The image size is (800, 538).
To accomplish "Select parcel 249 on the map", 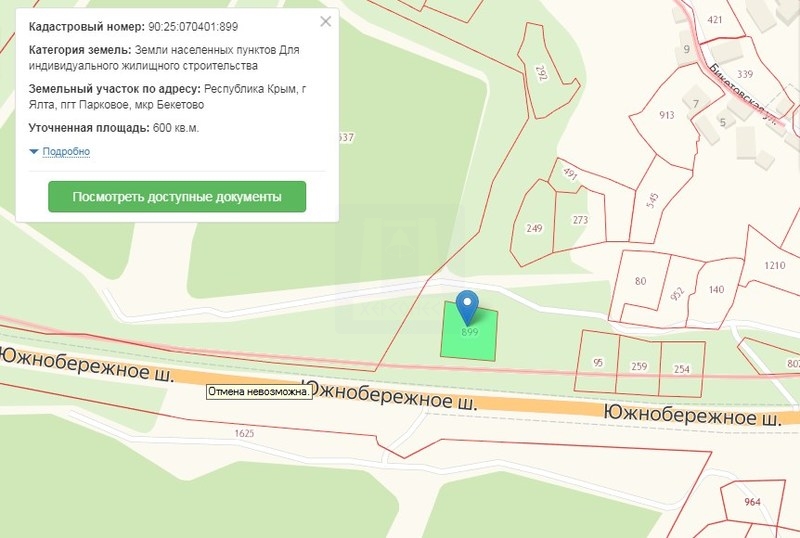I will (x=534, y=228).
